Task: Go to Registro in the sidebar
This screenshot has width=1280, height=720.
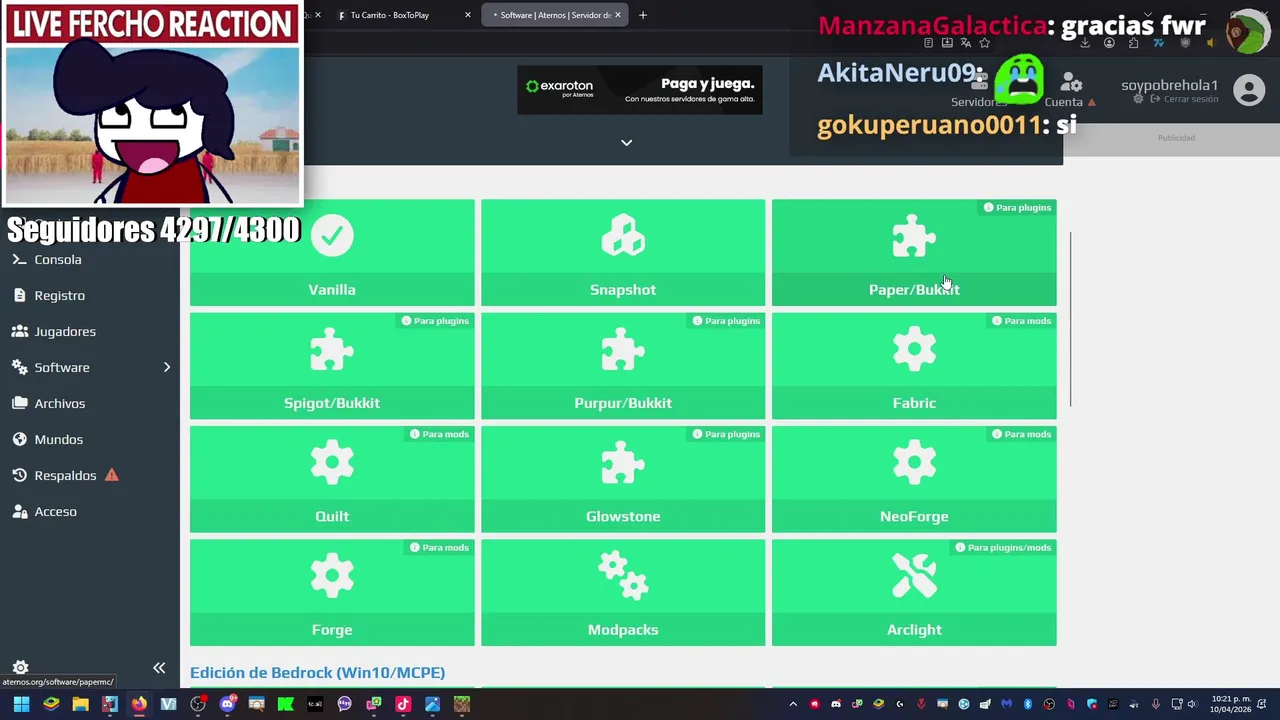Action: [x=90, y=295]
